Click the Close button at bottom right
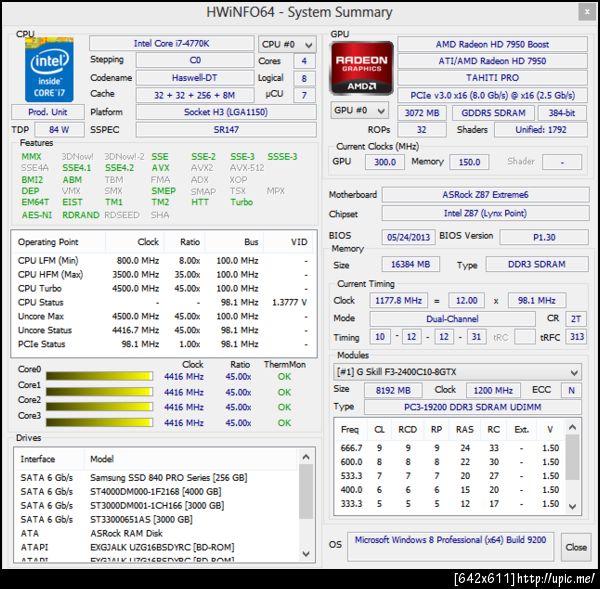Screen dimensions: 600x589 576,547
